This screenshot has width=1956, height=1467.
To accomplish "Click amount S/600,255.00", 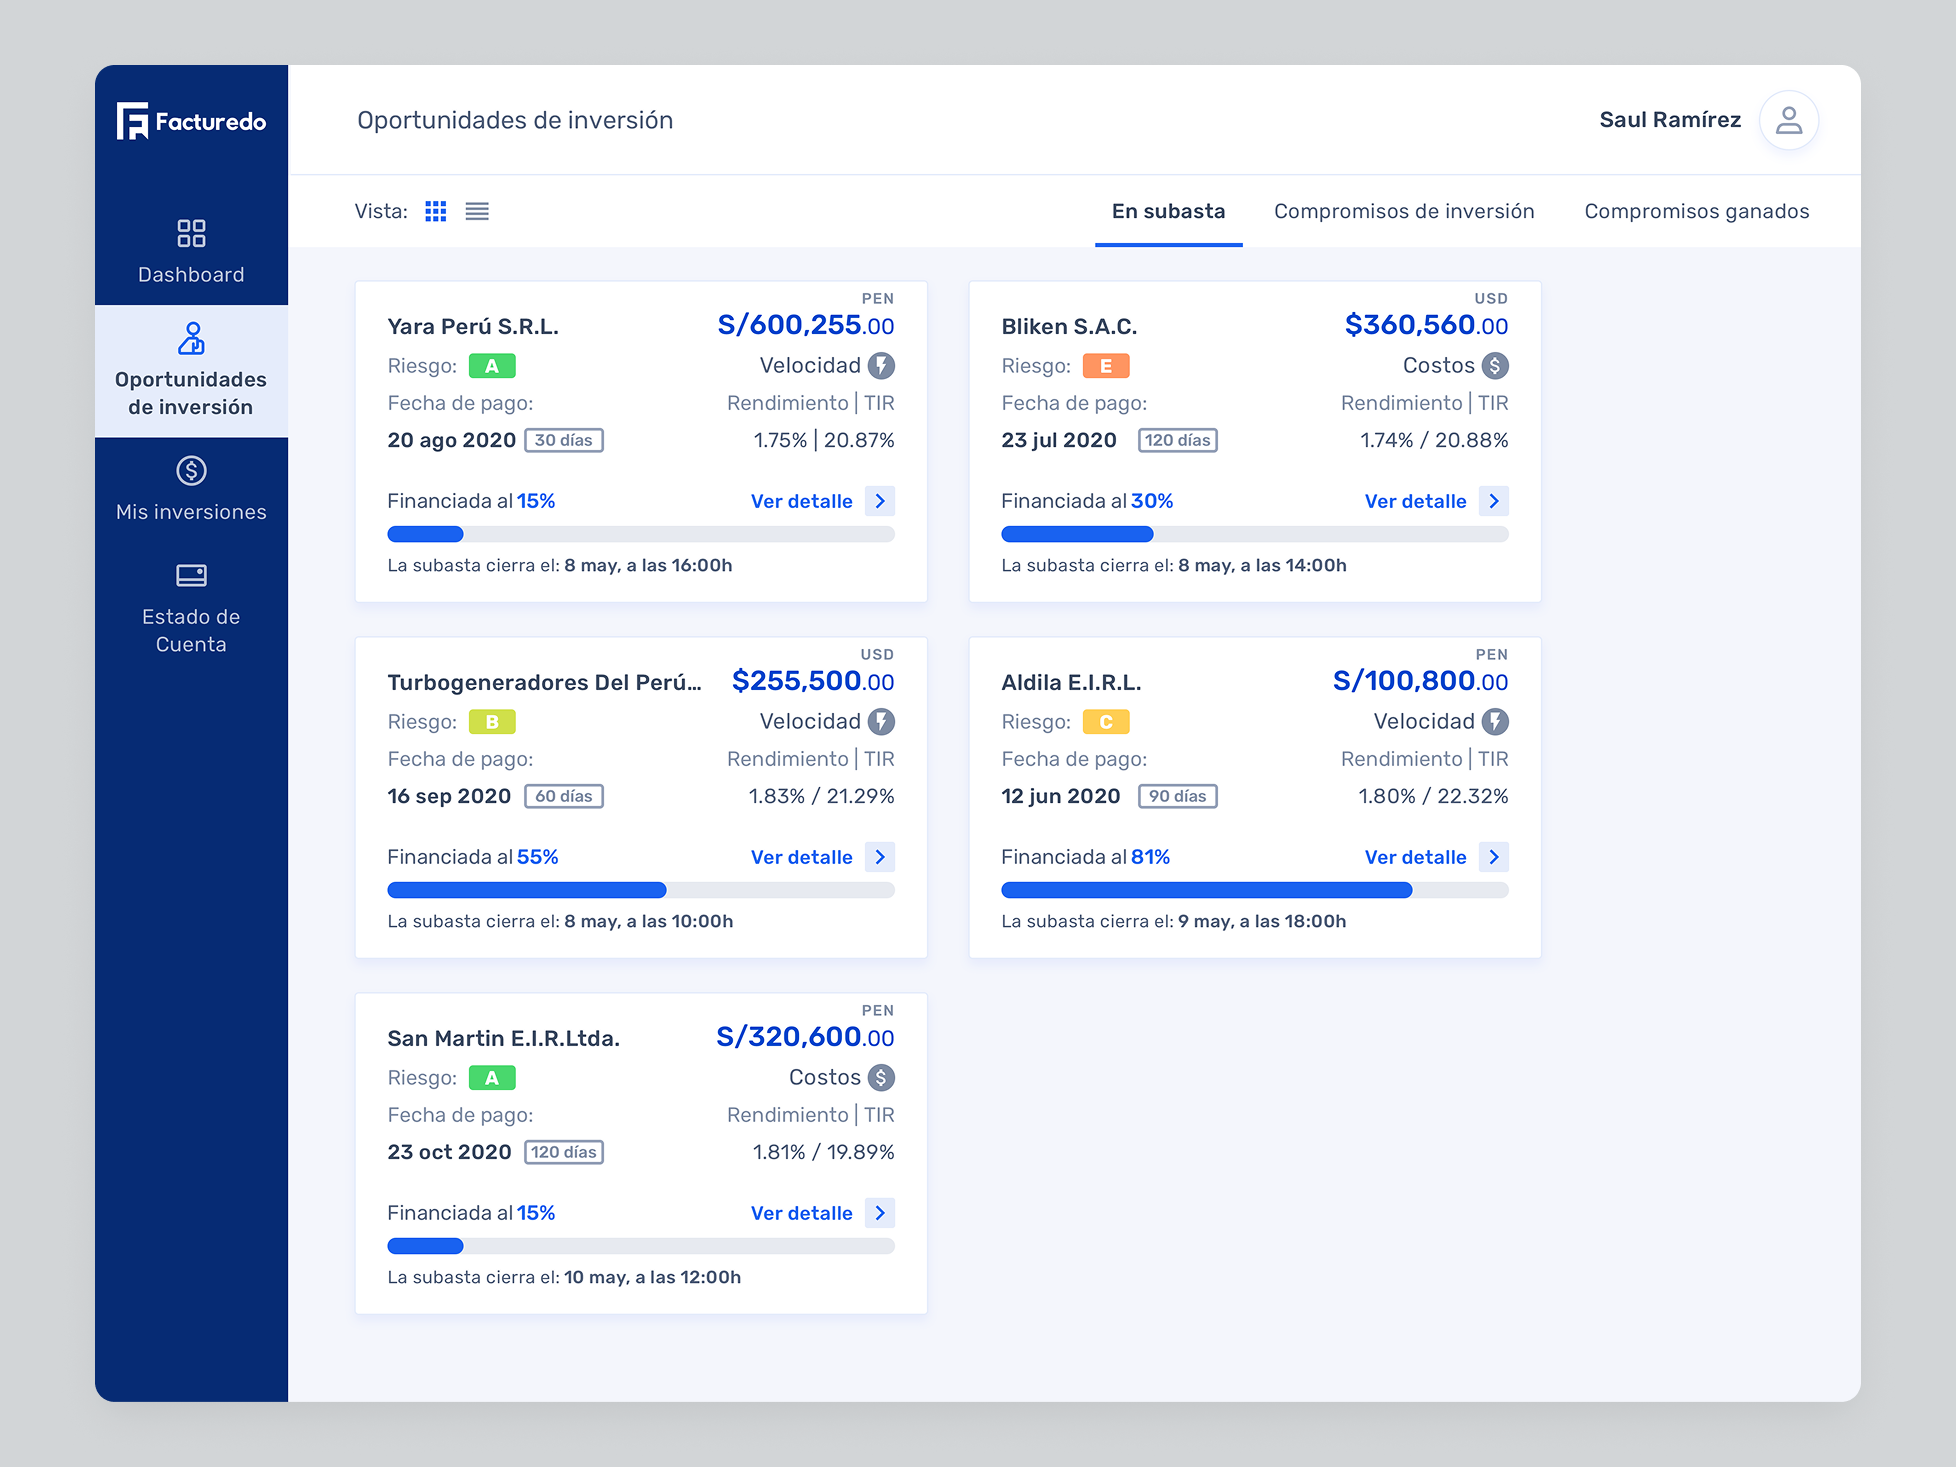I will pyautogui.click(x=806, y=325).
